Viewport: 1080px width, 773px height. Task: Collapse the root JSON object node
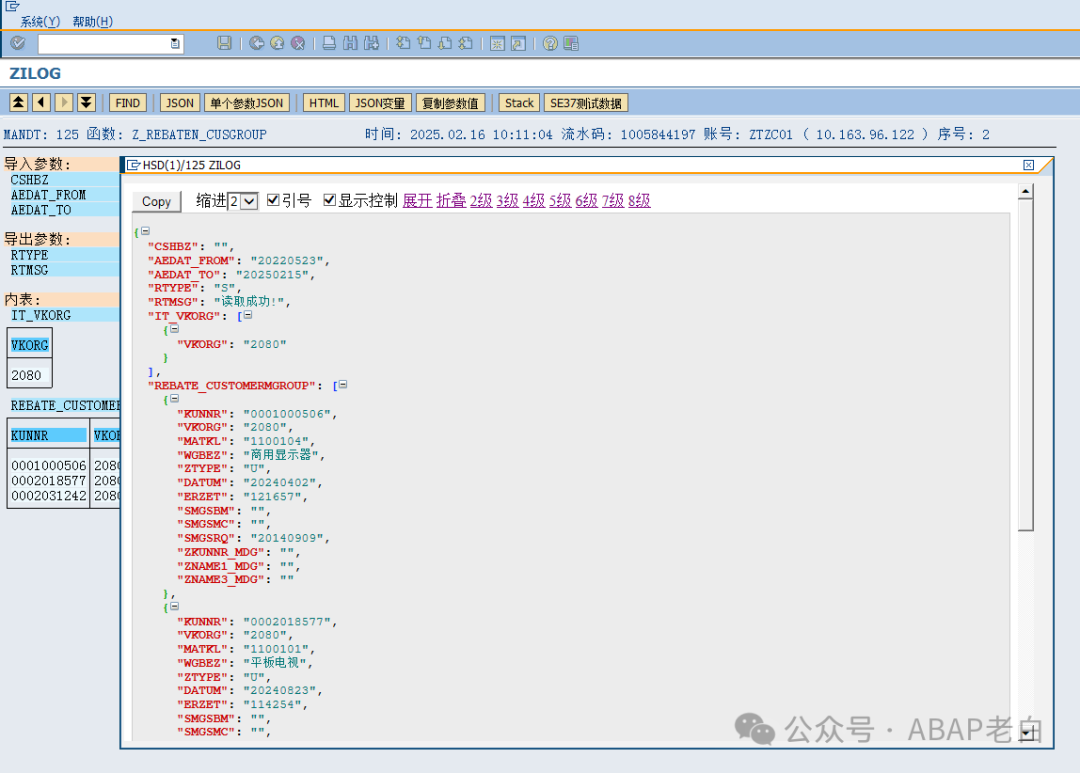click(x=145, y=231)
